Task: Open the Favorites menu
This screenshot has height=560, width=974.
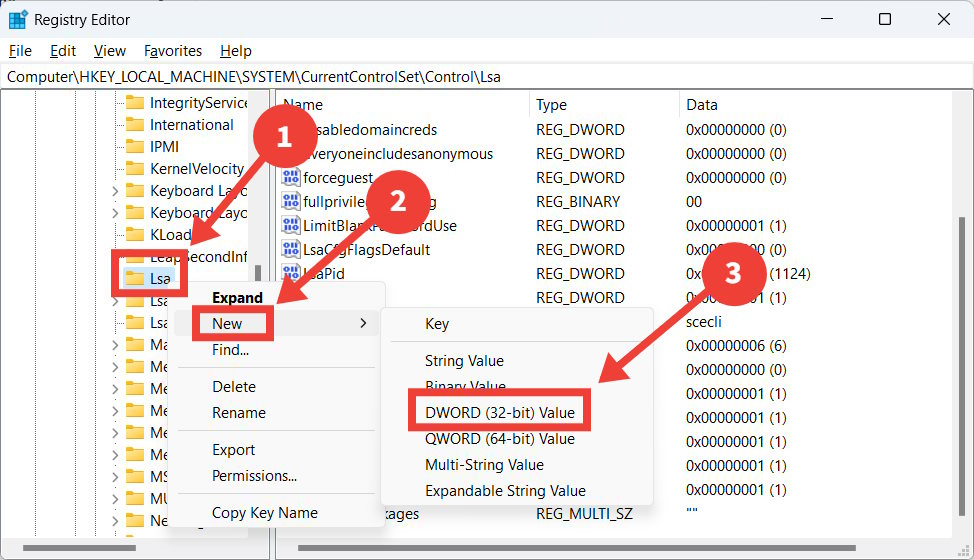Action: 173,51
